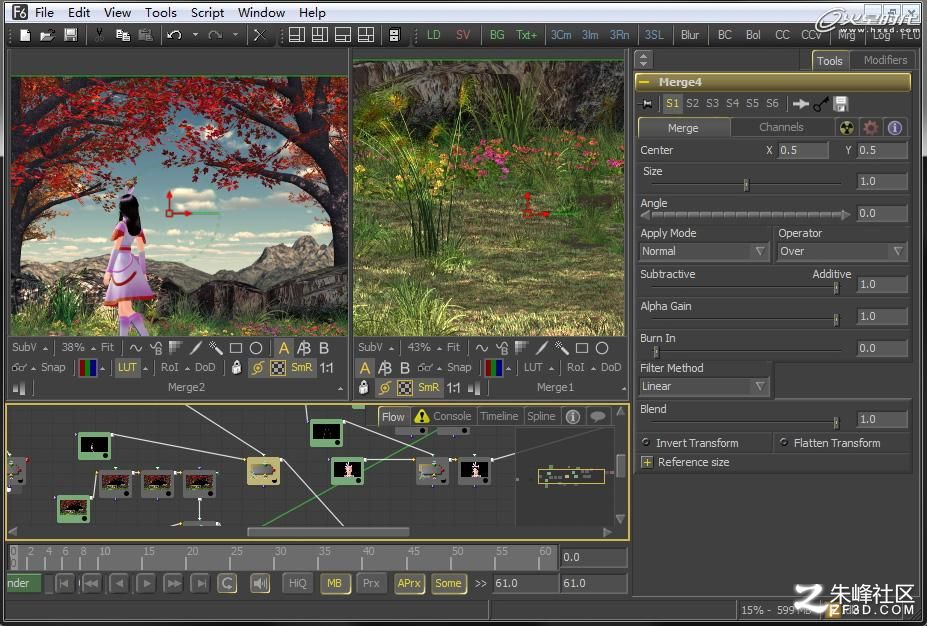
Task: Click the info icon beside Spline tab
Action: 572,416
